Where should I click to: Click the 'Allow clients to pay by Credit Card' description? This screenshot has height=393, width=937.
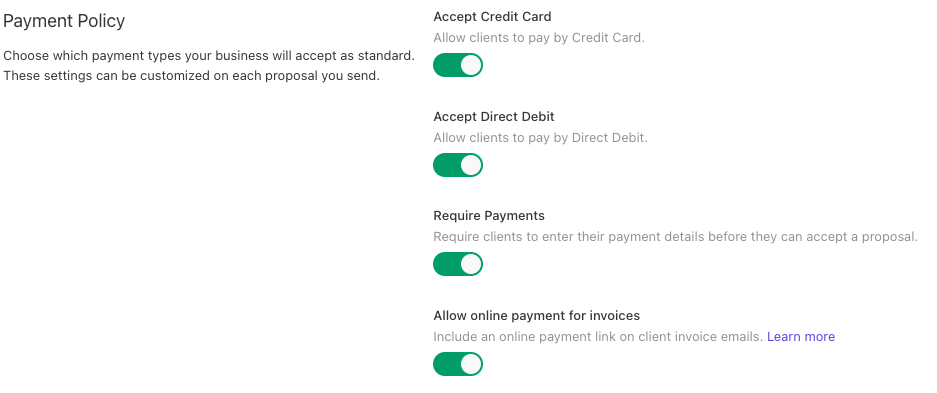point(539,38)
